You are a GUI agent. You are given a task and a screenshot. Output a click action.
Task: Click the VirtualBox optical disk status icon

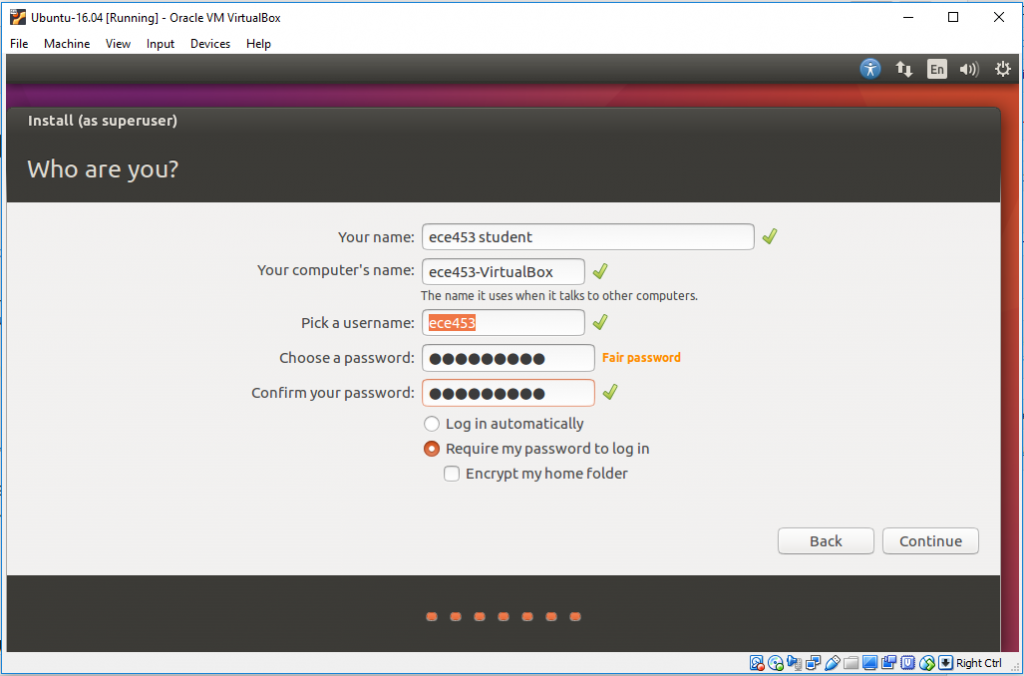tap(776, 663)
